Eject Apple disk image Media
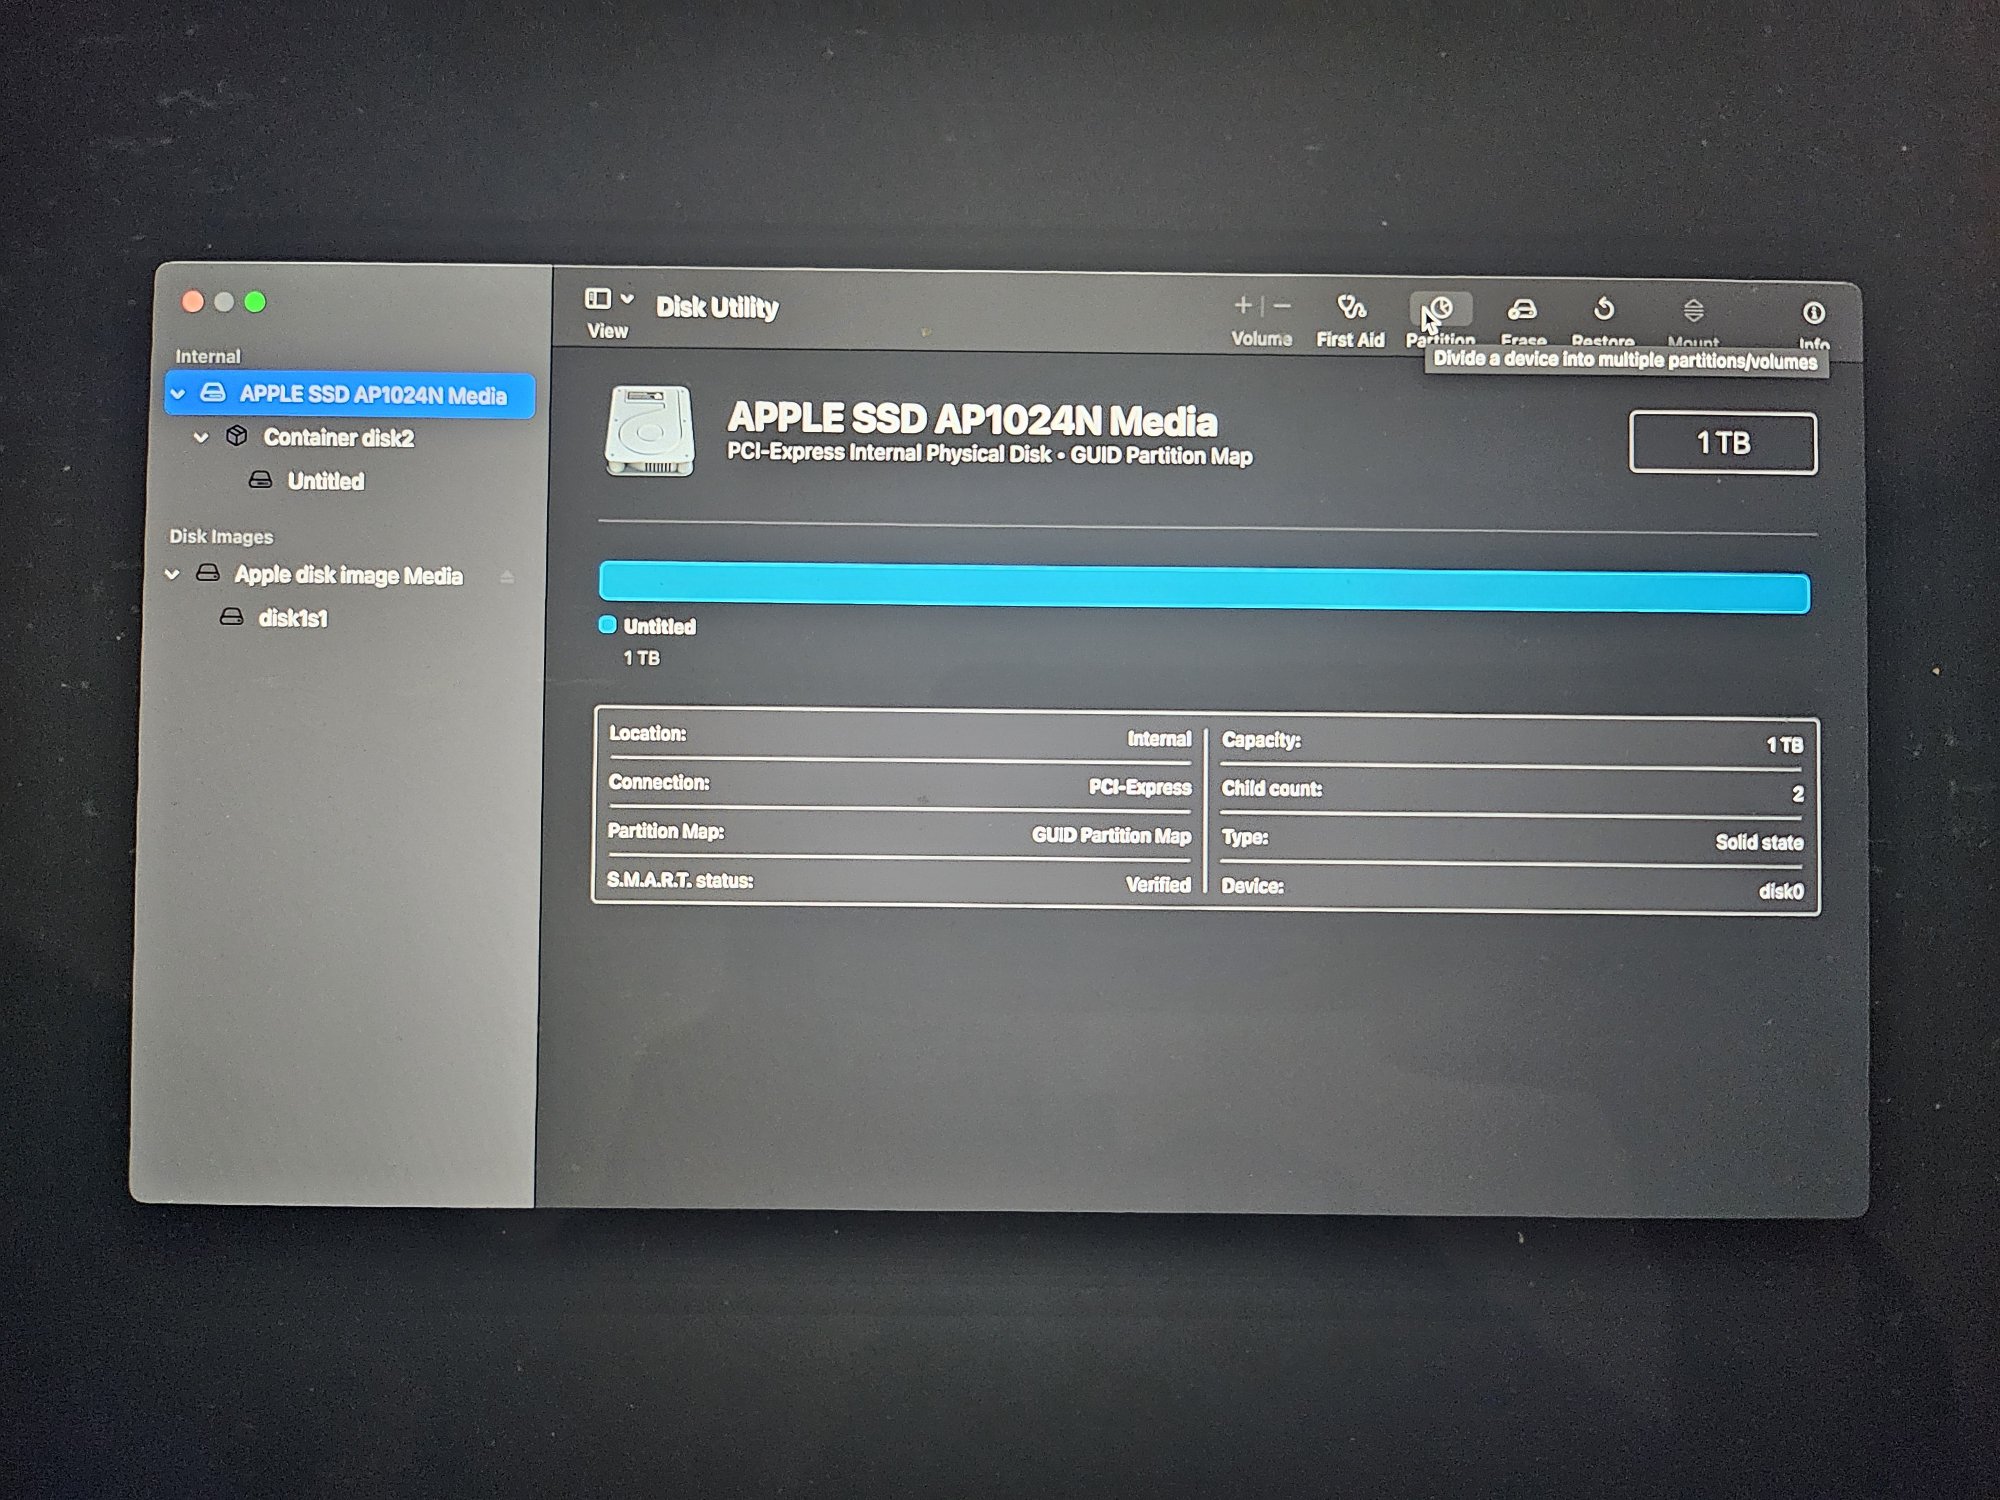The width and height of the screenshot is (2000, 1500). pyautogui.click(x=507, y=577)
